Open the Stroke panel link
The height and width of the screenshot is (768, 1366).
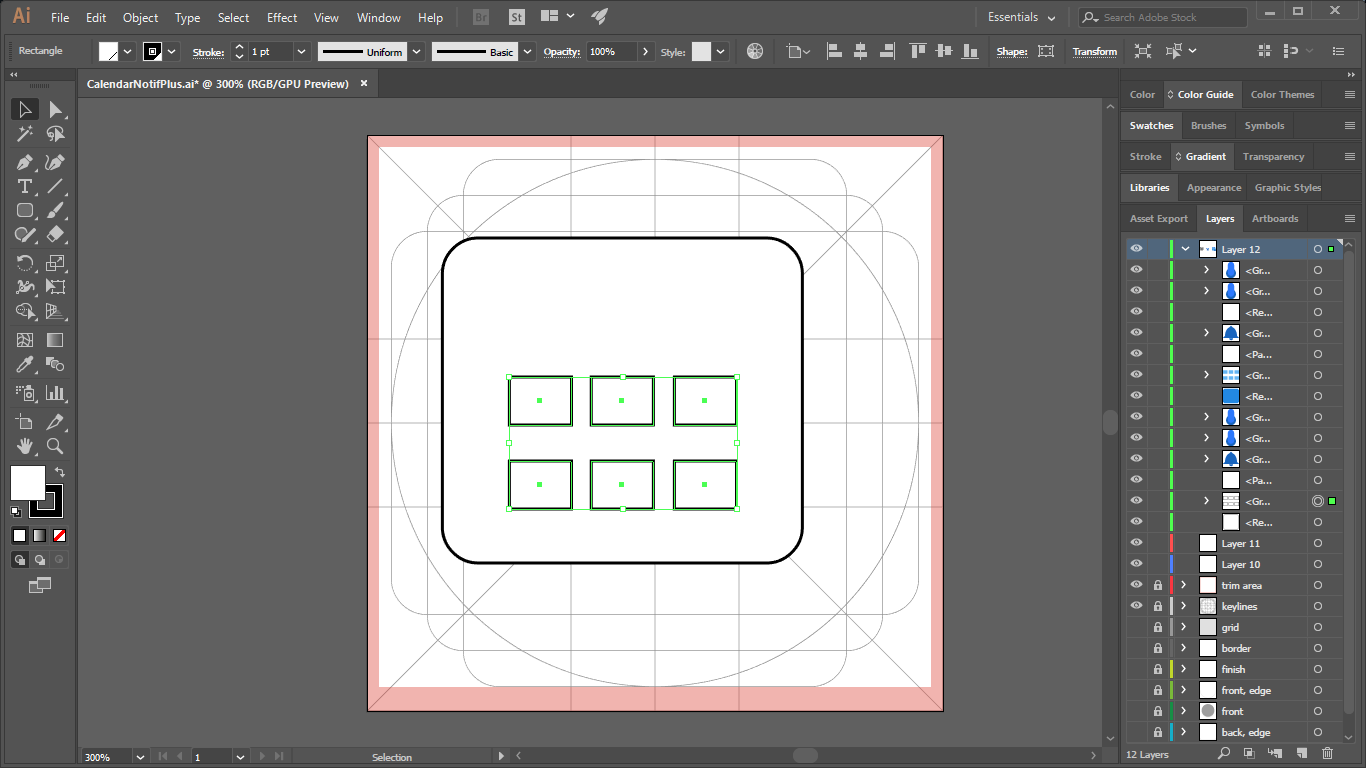coord(208,52)
